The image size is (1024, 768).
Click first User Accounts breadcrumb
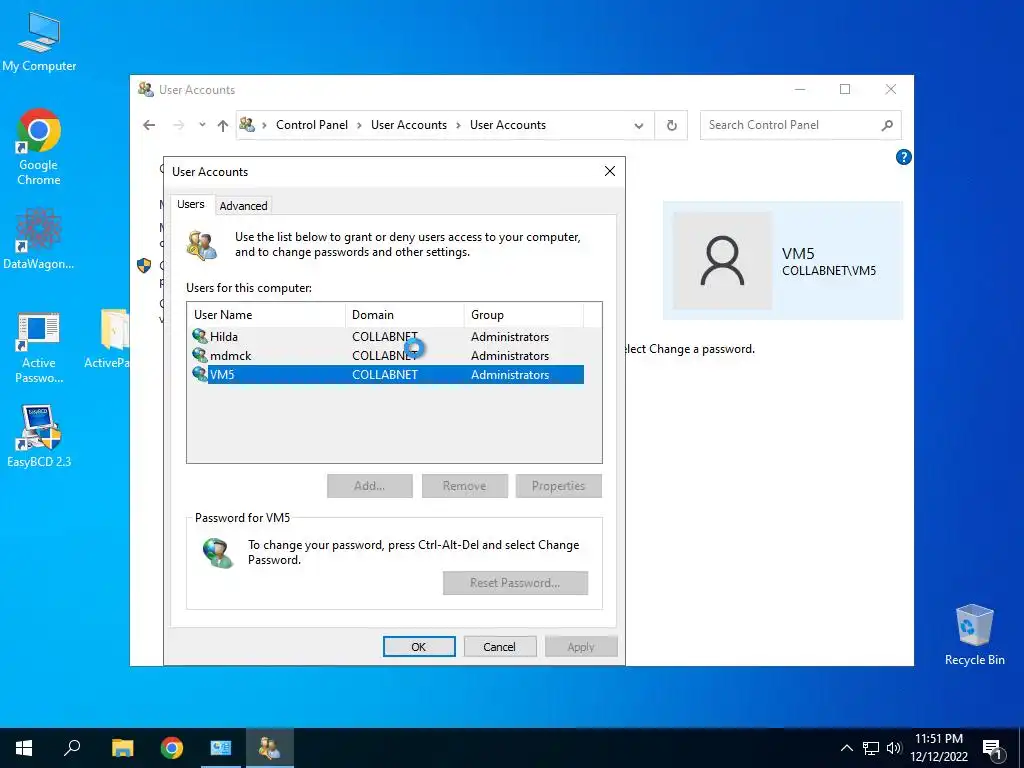coord(409,125)
